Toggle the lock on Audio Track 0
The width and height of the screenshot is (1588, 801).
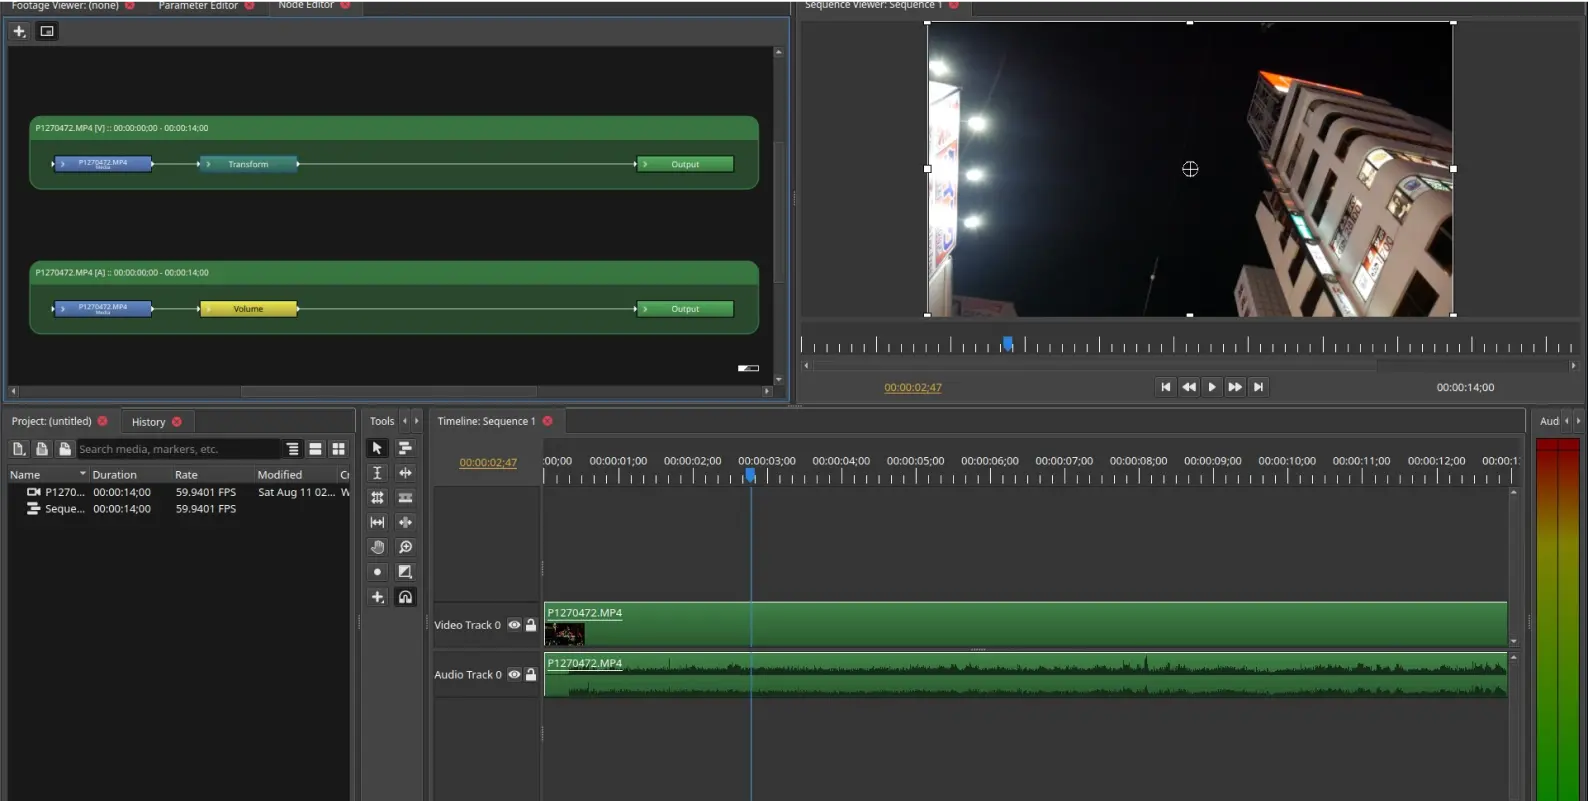(x=531, y=675)
